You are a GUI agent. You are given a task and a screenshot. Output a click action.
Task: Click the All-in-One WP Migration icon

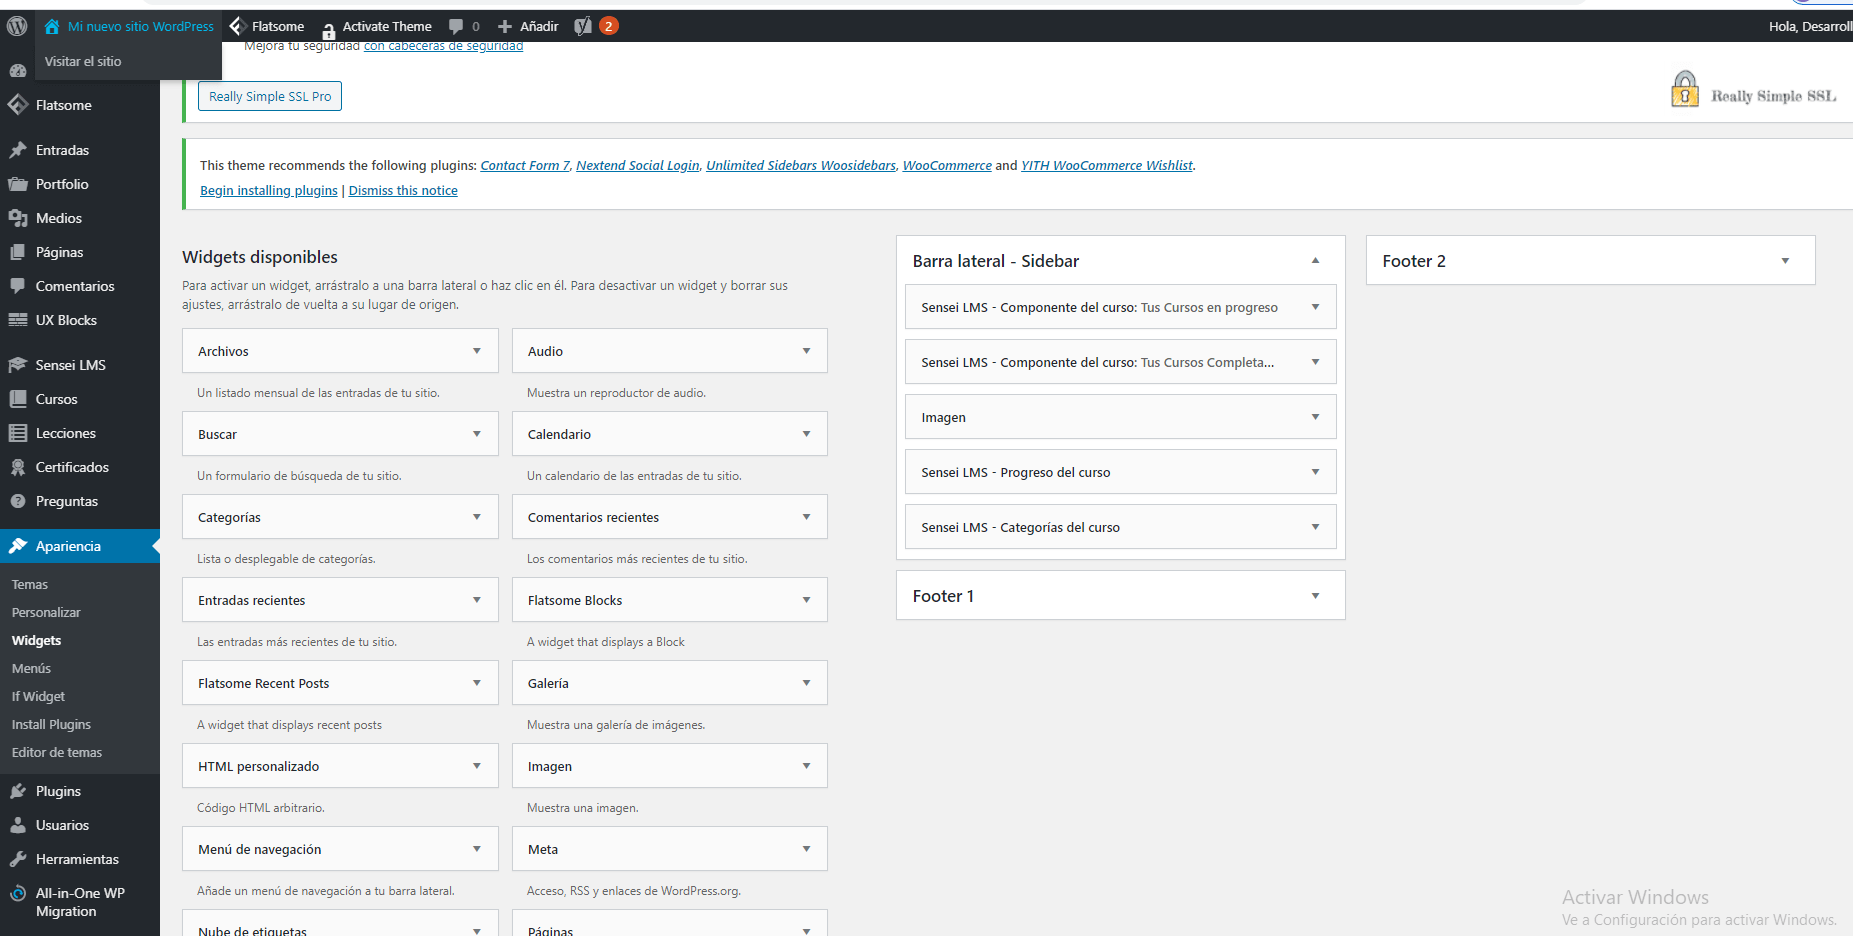(x=17, y=894)
